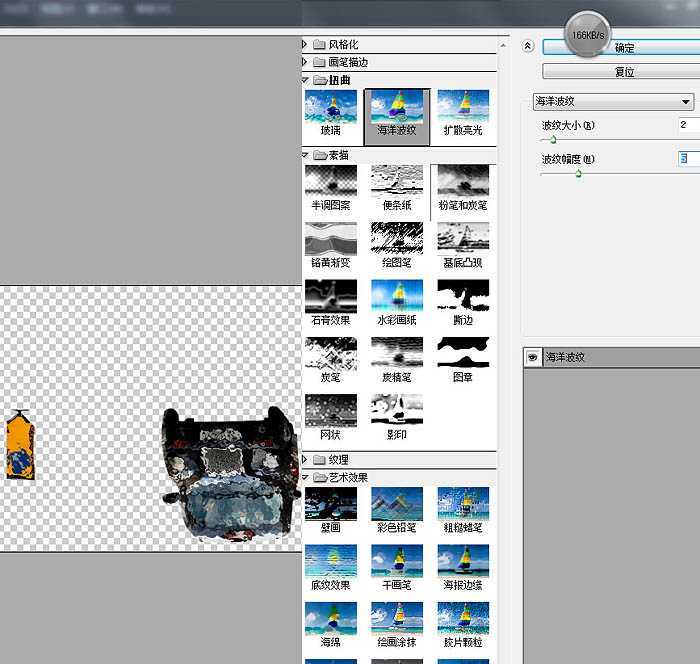Click the 复位 reset button
Image resolution: width=700 pixels, height=664 pixels.
(621, 71)
